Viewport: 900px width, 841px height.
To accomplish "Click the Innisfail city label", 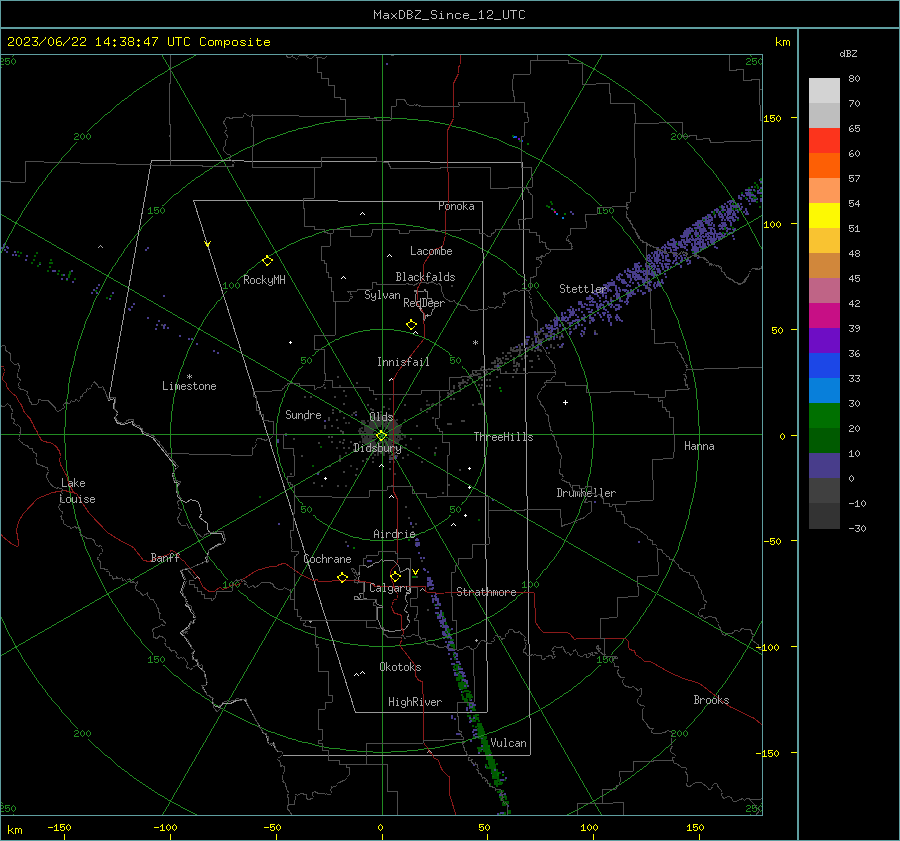I will pos(403,362).
